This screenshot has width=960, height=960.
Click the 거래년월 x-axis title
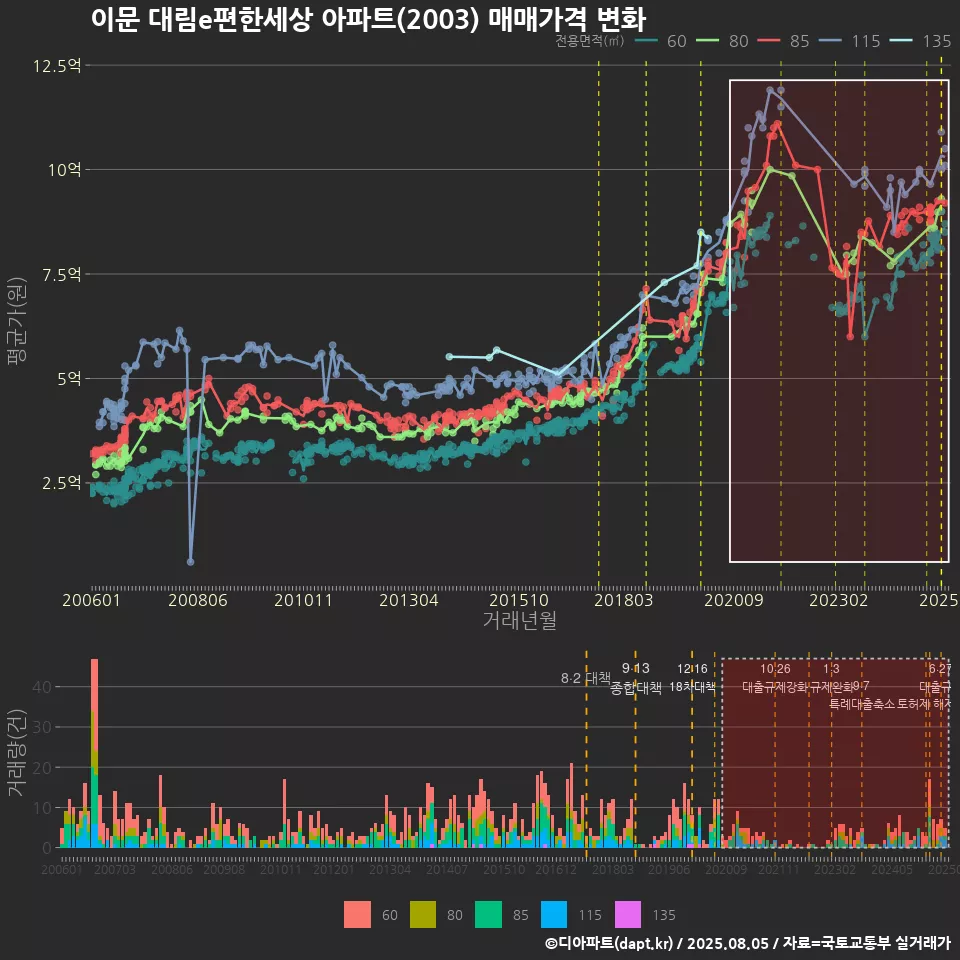tap(520, 620)
